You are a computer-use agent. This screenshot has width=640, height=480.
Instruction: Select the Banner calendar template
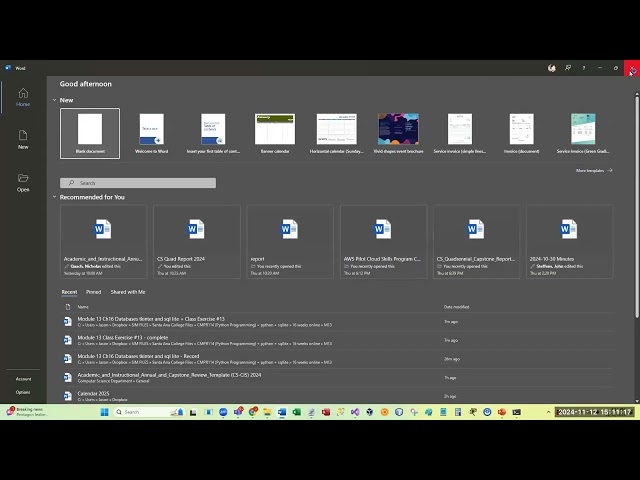(275, 133)
